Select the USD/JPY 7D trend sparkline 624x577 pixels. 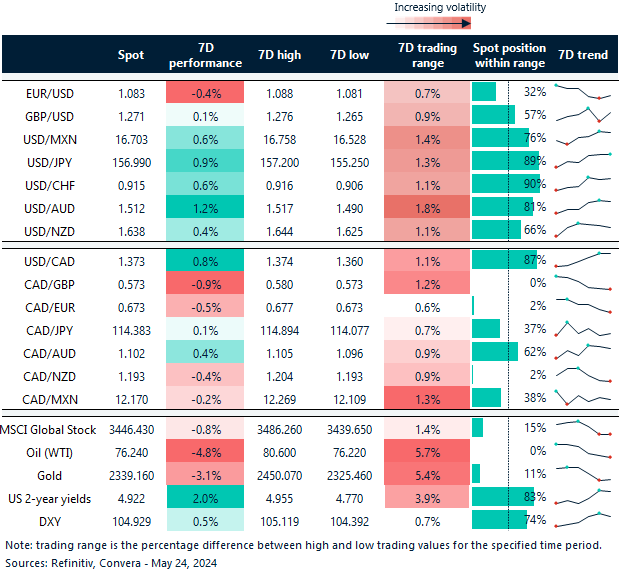tap(582, 160)
